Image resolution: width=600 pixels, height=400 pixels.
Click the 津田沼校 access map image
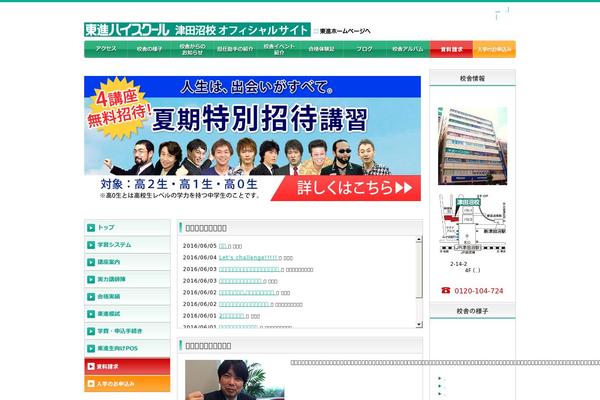point(473,224)
